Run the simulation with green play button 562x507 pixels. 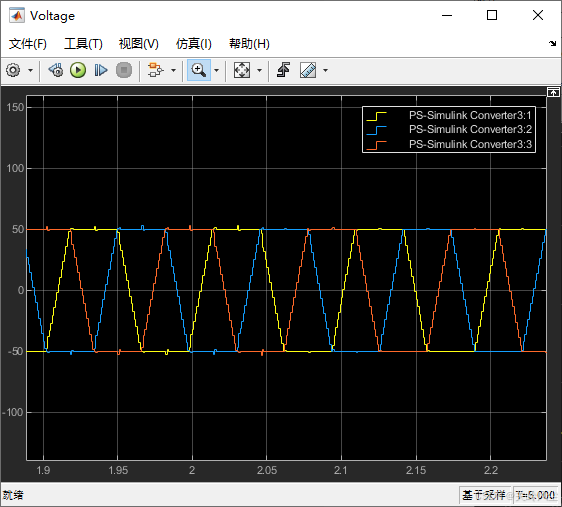click(x=78, y=70)
